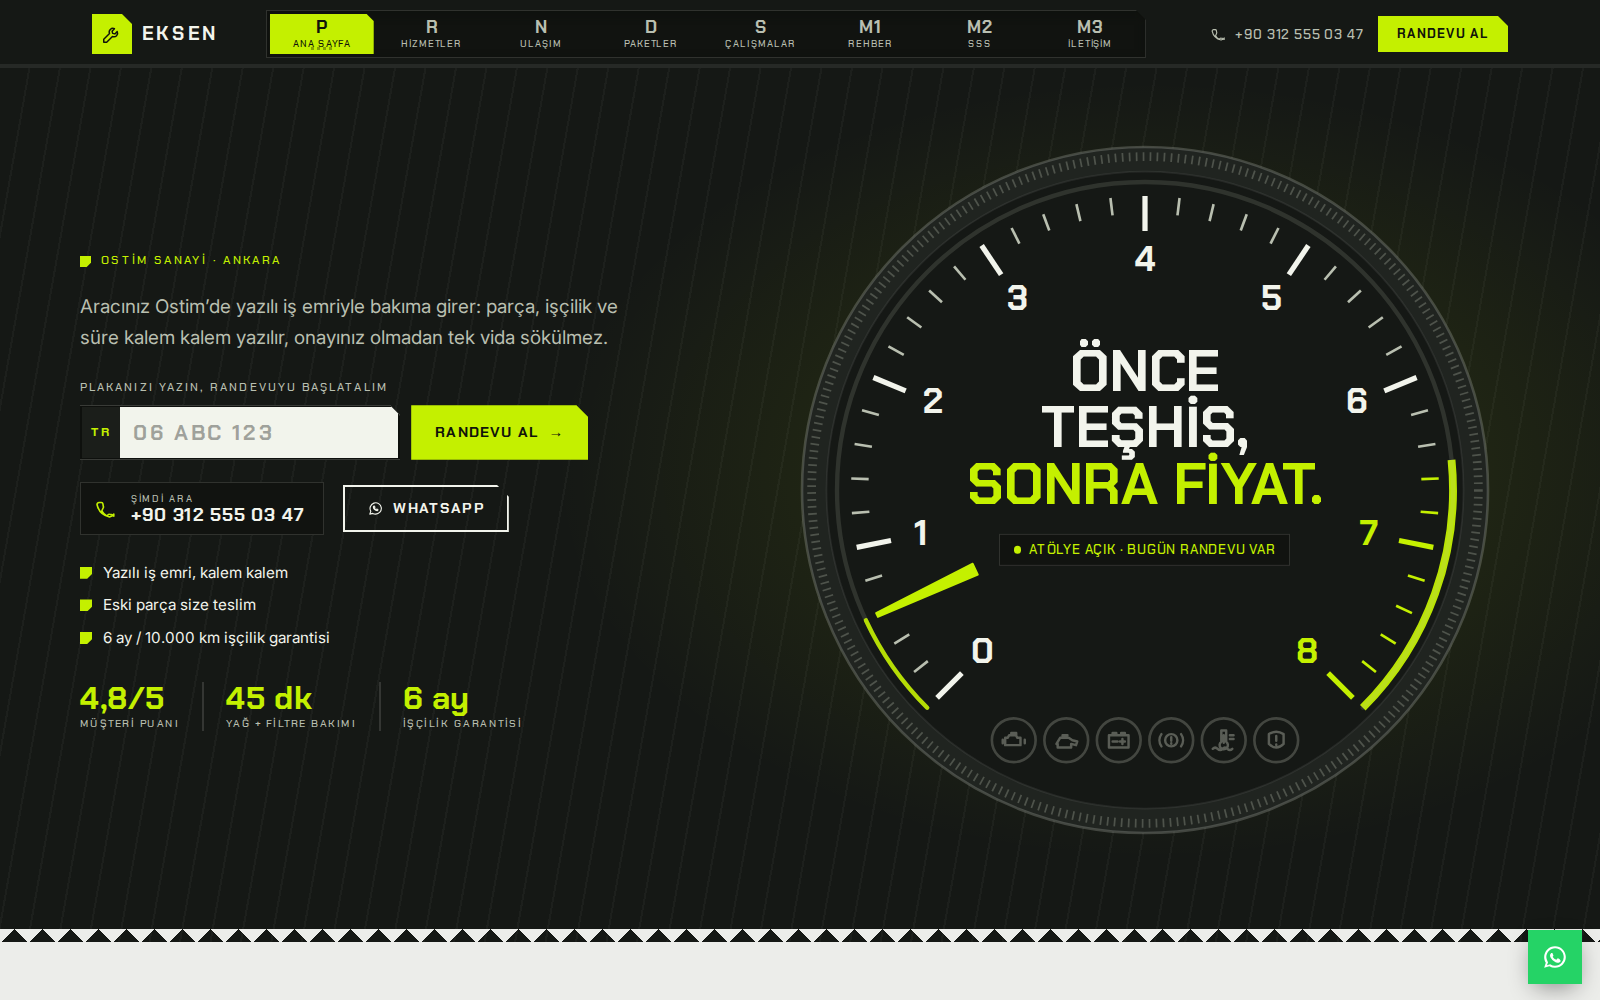Call the header number +90 312 555 03 47

(1299, 34)
